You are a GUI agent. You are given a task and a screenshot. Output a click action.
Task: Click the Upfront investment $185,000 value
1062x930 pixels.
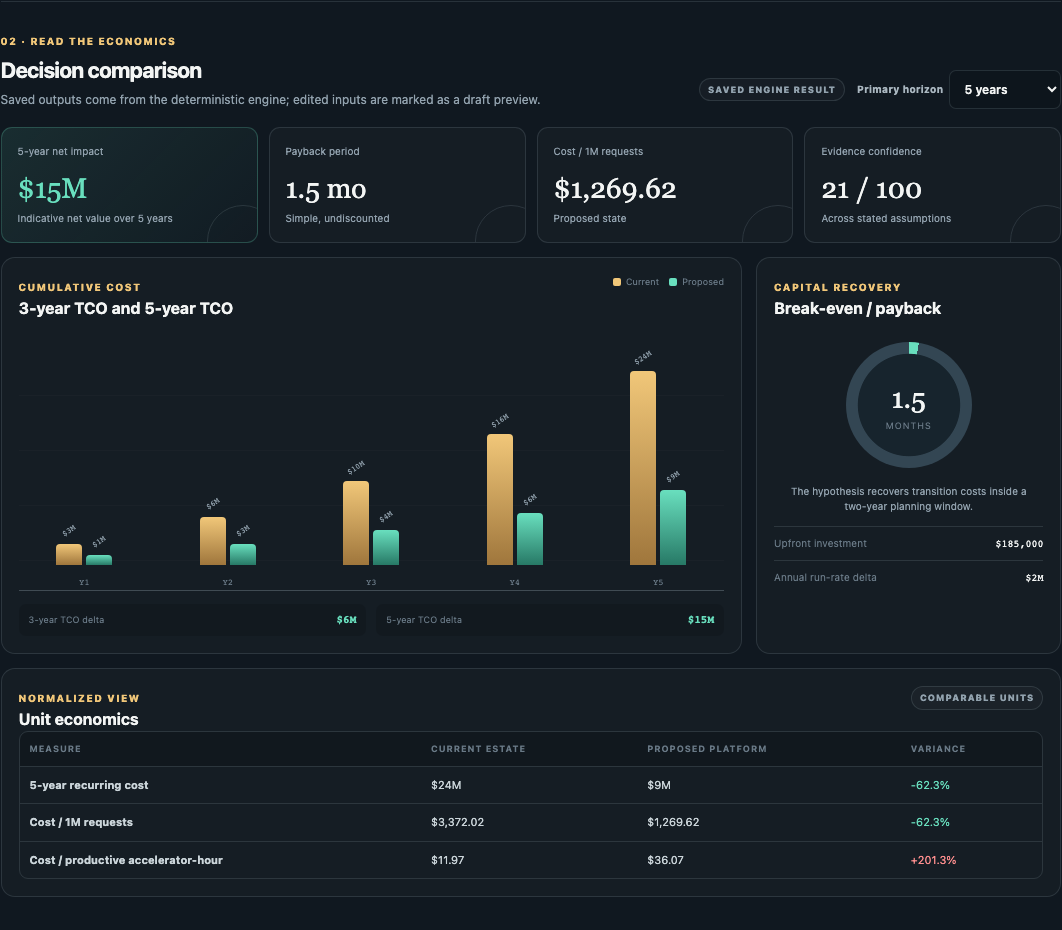click(x=1019, y=544)
